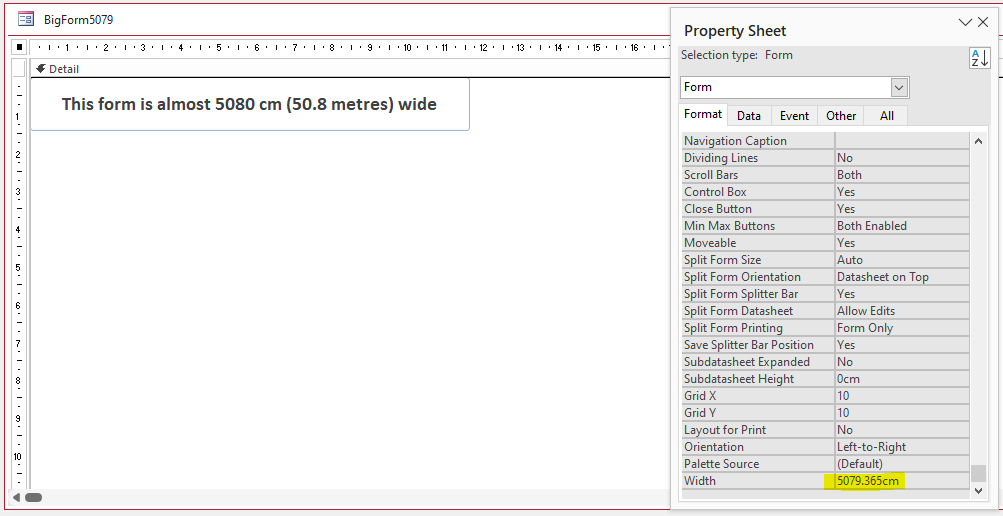Click the Grid X value 10
1003x516 pixels.
(x=902, y=396)
